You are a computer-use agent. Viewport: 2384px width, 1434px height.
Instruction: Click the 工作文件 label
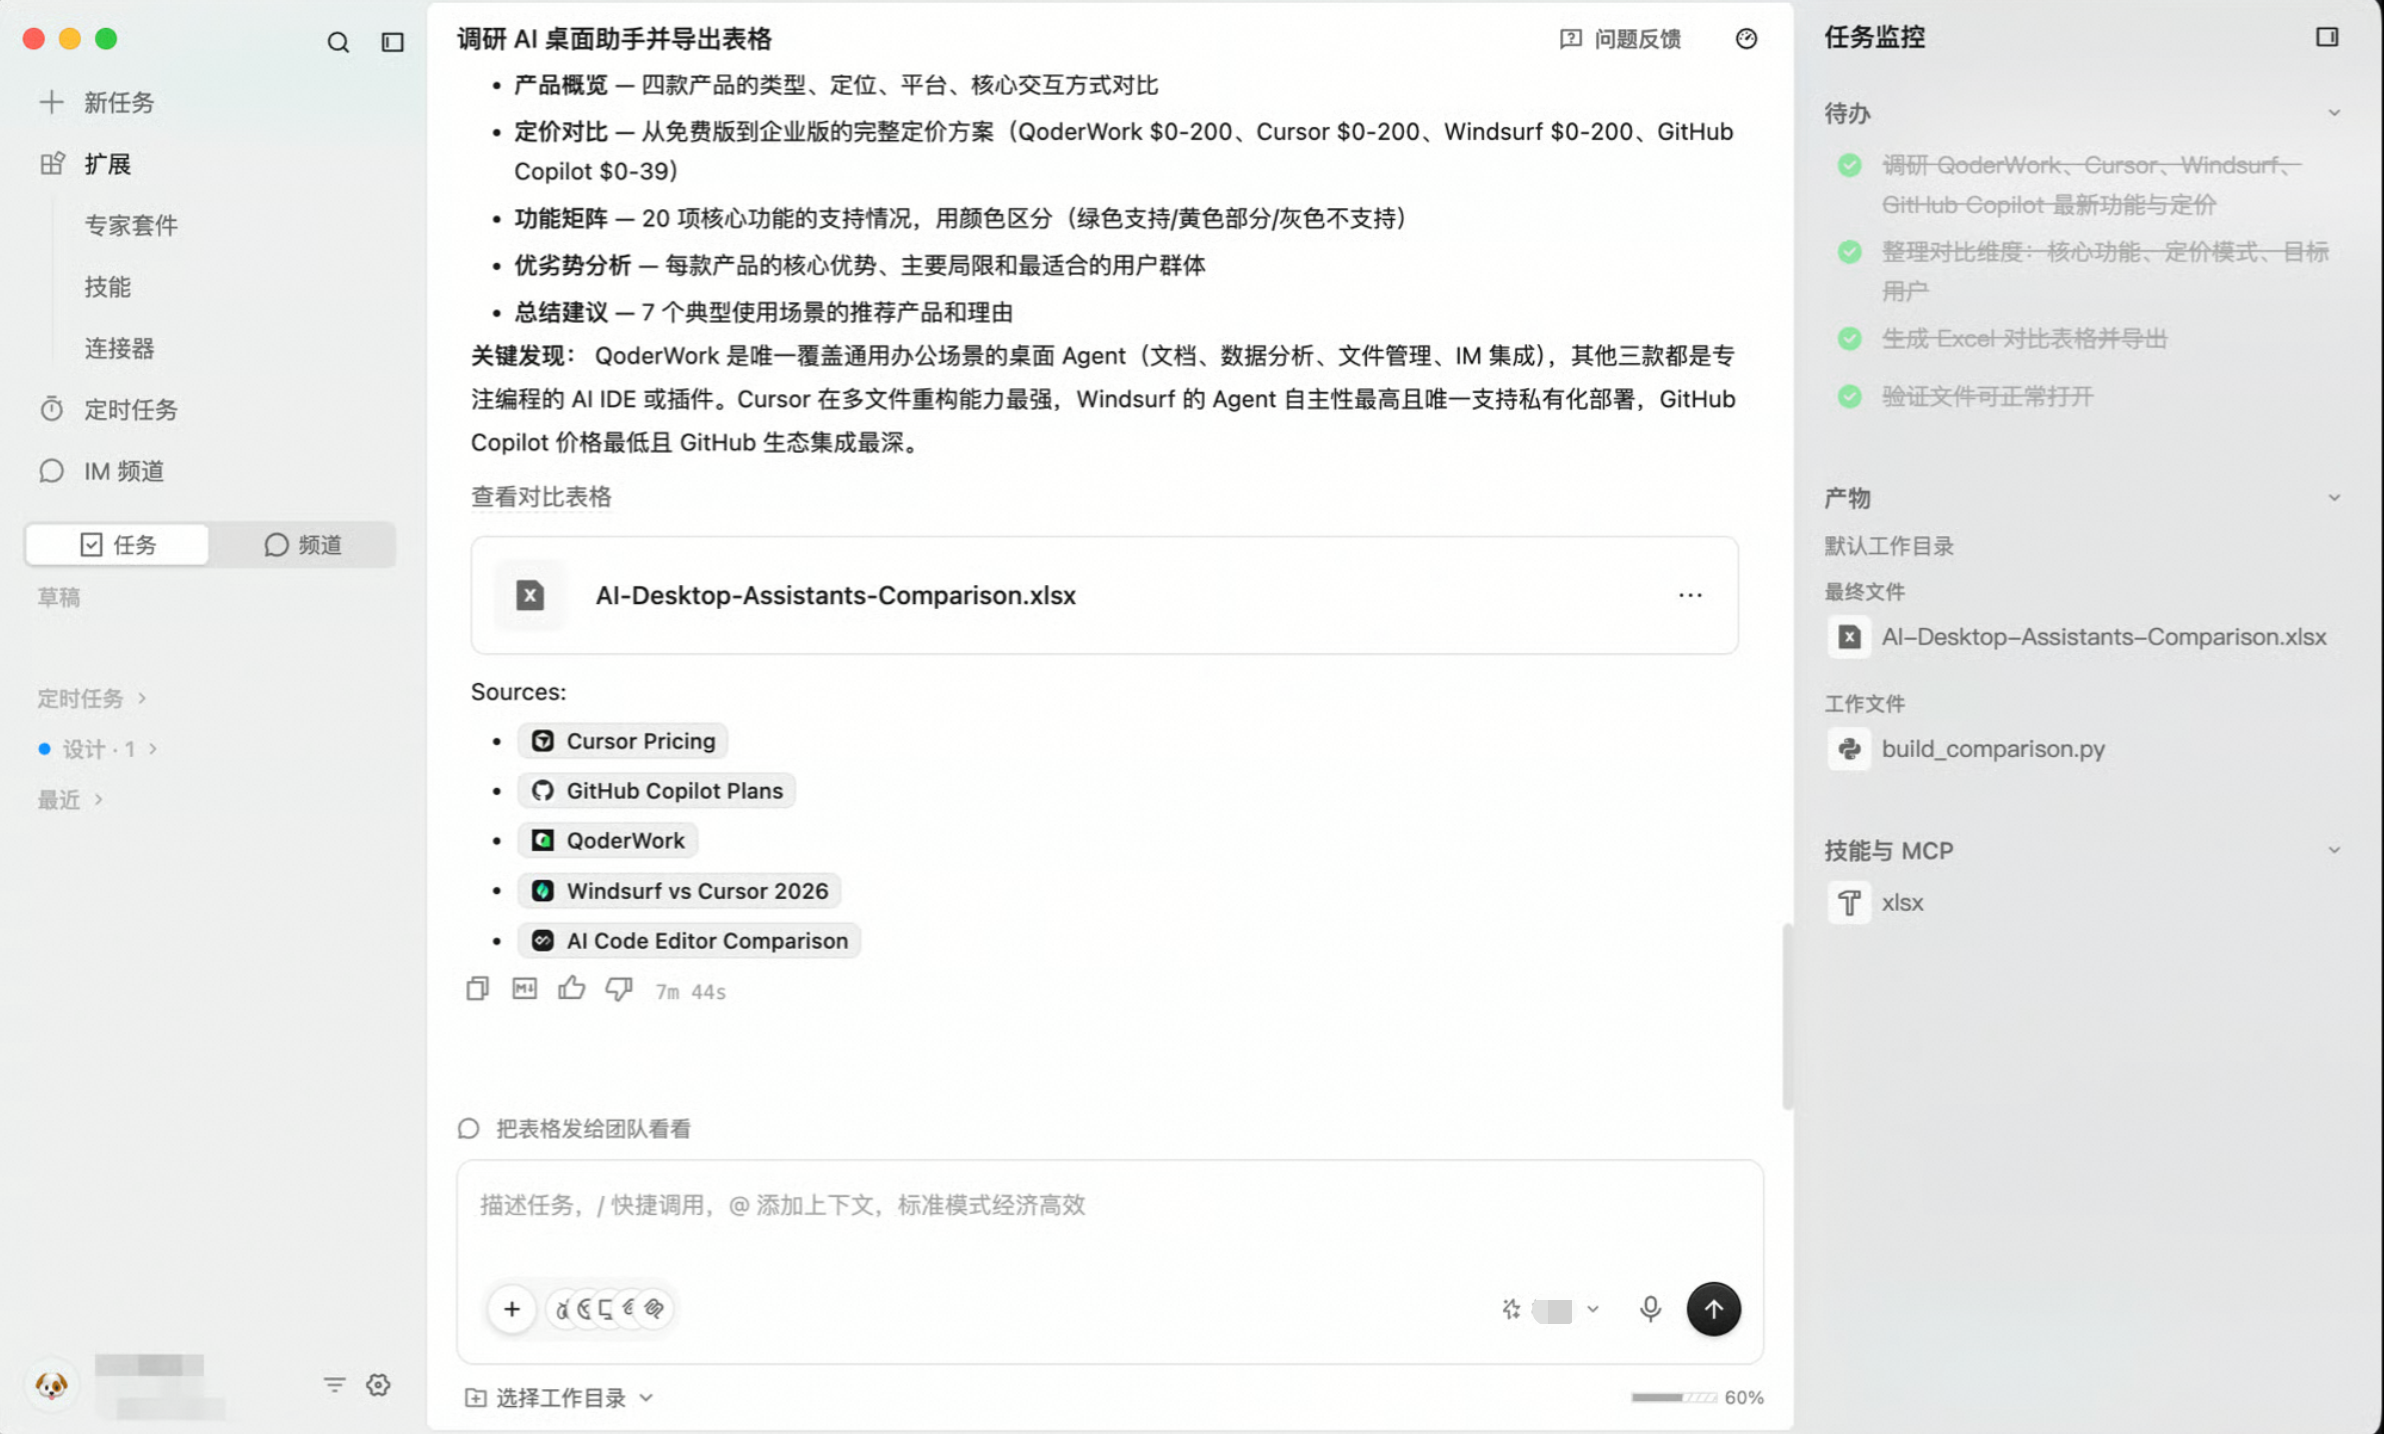(1864, 704)
